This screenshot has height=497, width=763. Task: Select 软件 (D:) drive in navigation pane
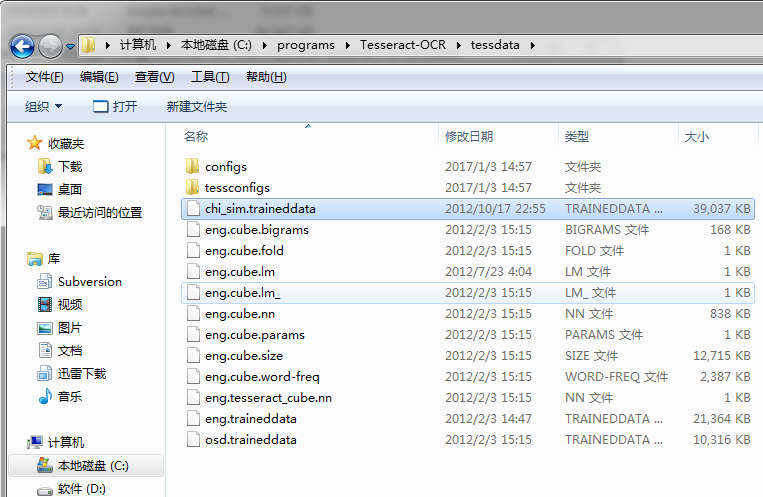coord(82,489)
